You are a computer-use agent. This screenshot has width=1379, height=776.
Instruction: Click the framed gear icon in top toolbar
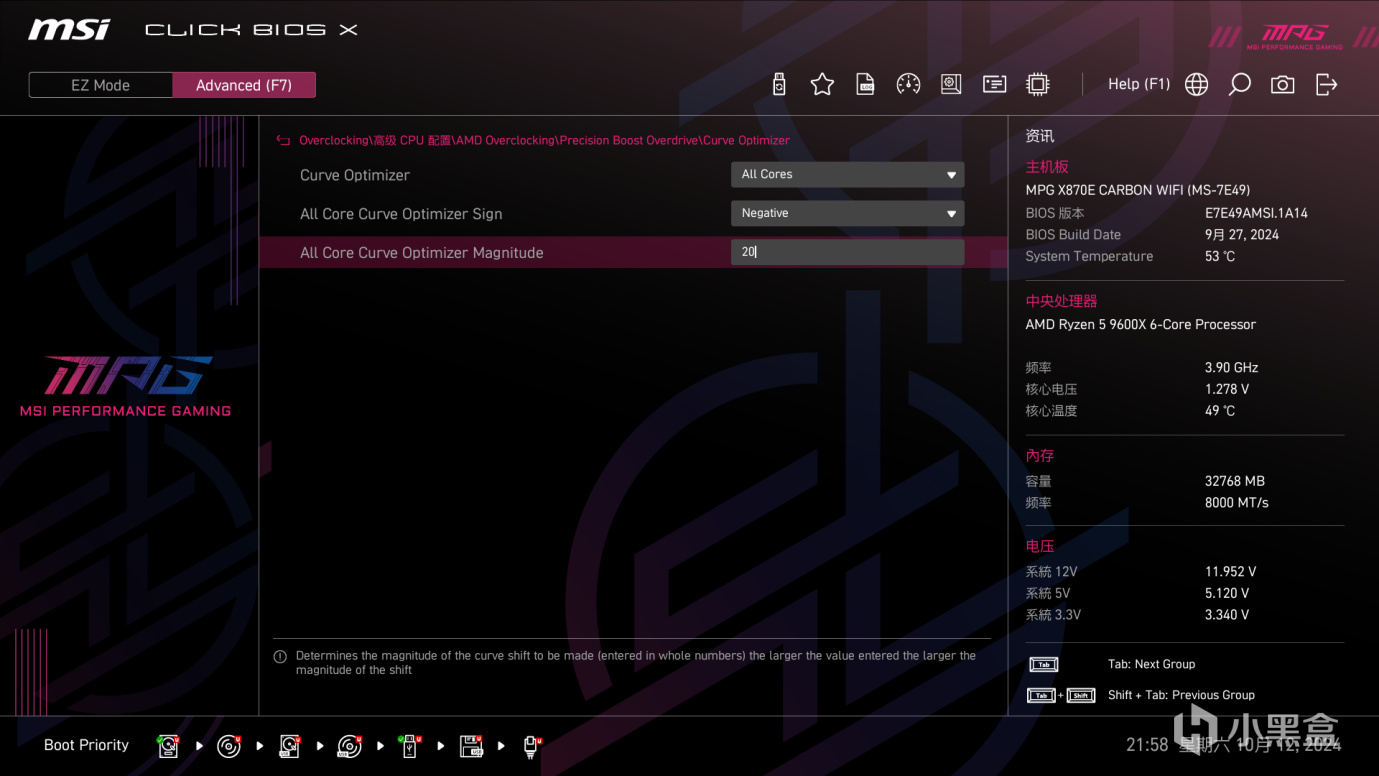click(951, 85)
